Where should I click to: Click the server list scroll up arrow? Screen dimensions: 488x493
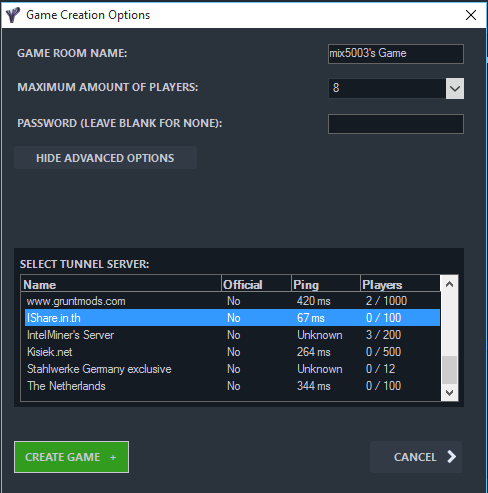click(449, 284)
